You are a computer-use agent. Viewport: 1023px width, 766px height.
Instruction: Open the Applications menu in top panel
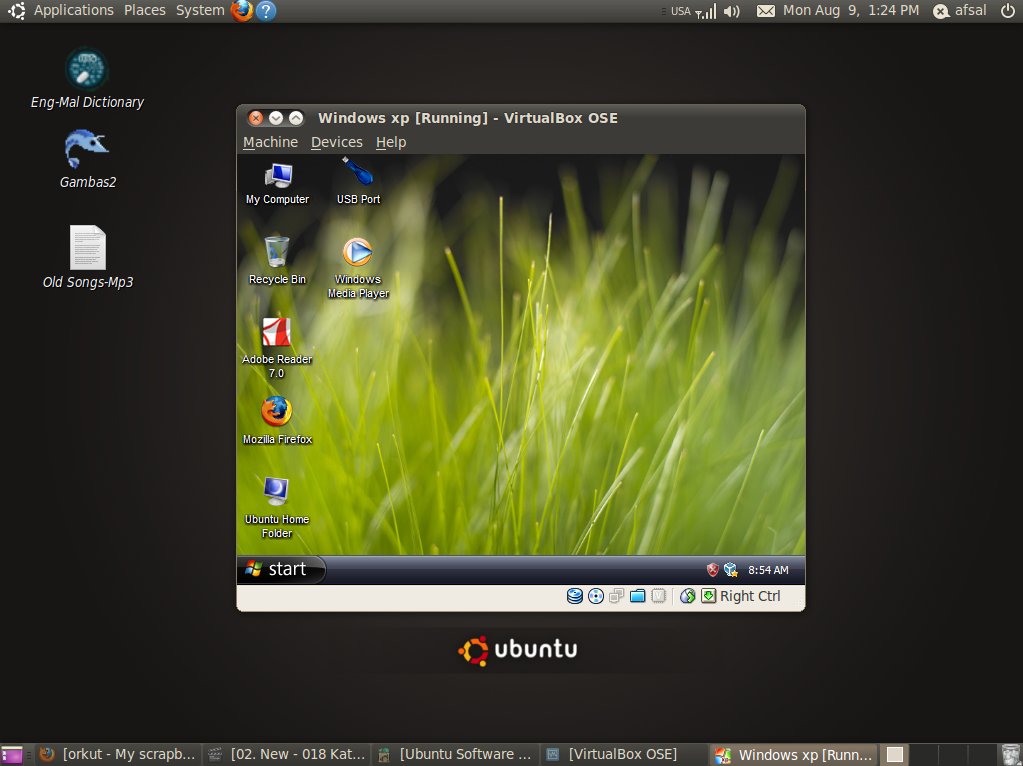74,10
